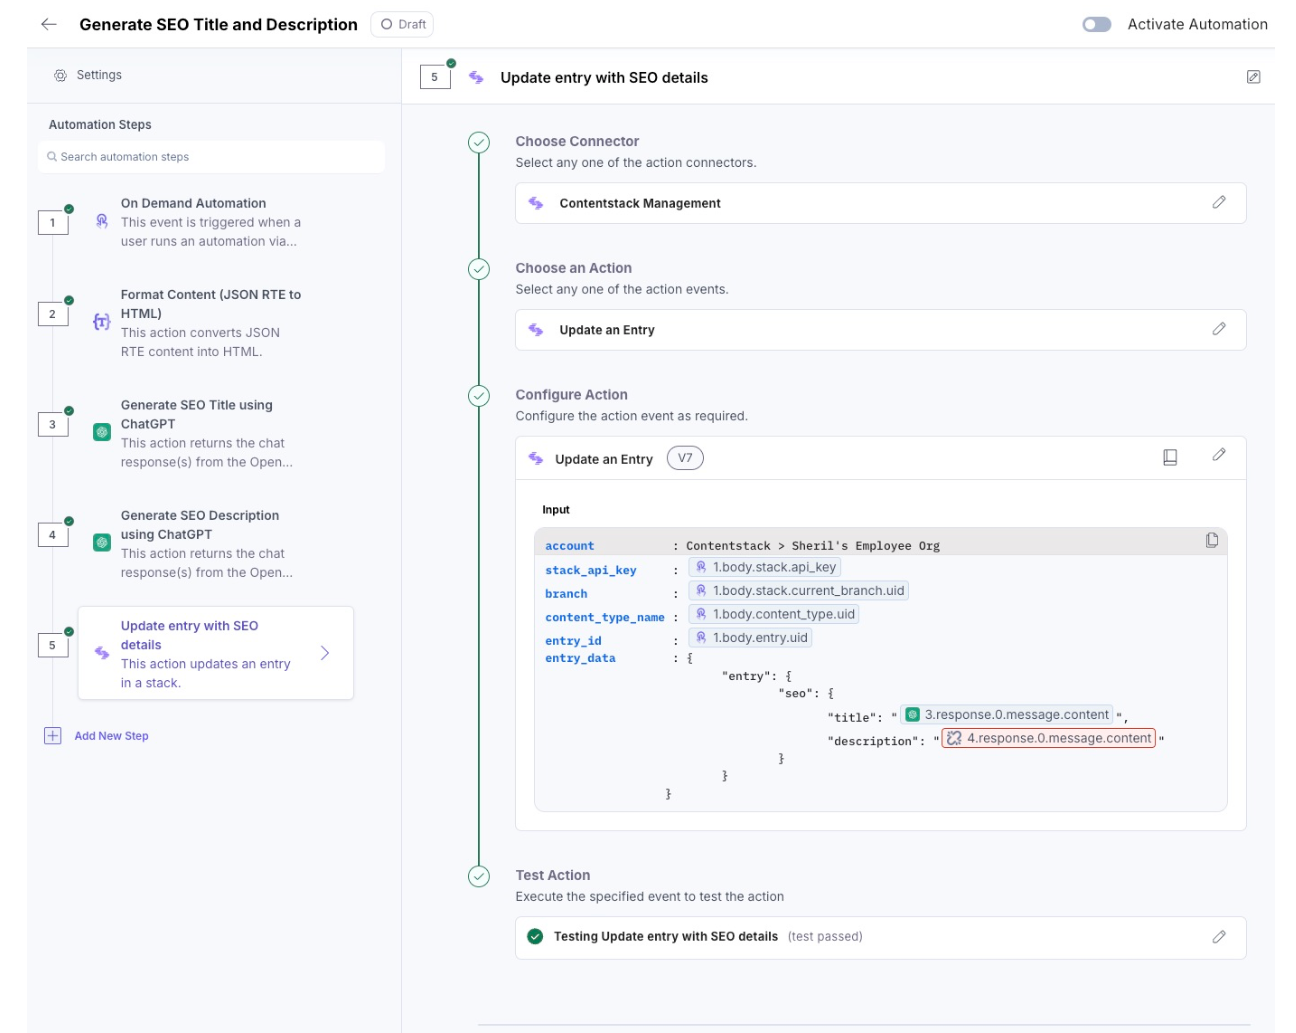Edit the Contentstack Management connector
Screen dimensions: 1296x1033
1219,202
